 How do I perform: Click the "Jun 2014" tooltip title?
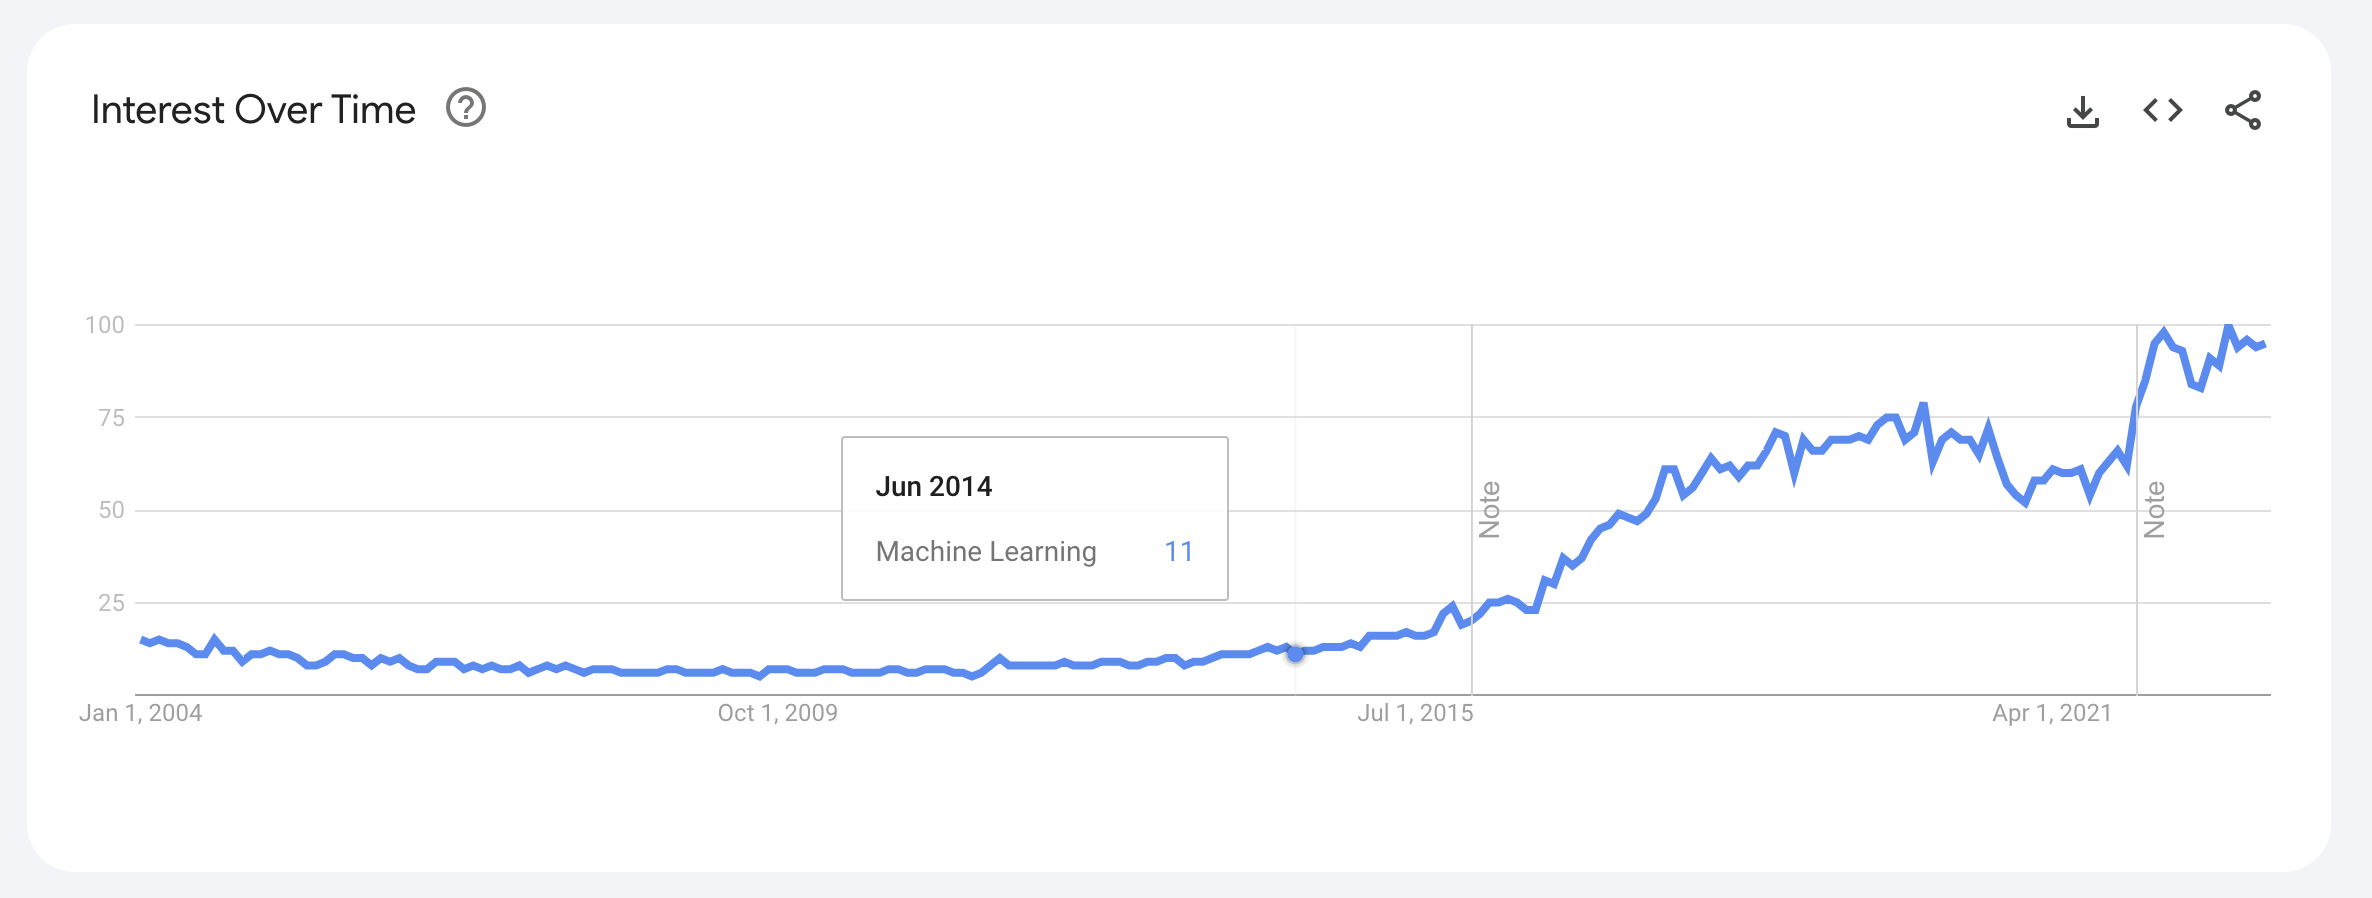(934, 487)
